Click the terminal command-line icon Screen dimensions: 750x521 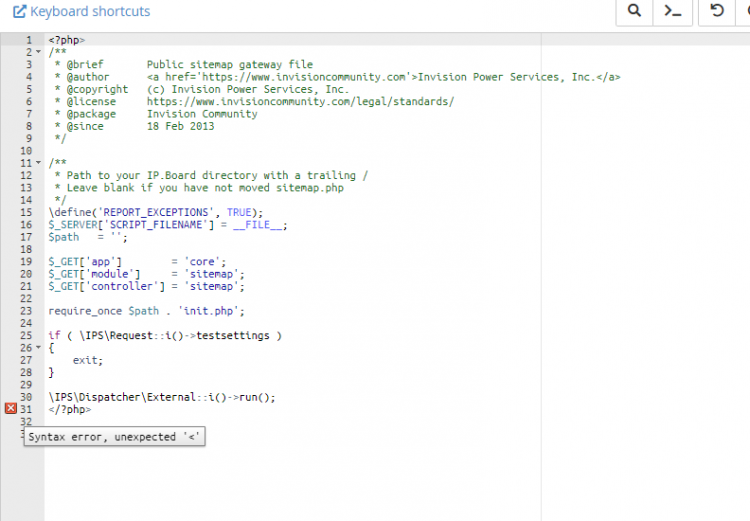[x=674, y=11]
